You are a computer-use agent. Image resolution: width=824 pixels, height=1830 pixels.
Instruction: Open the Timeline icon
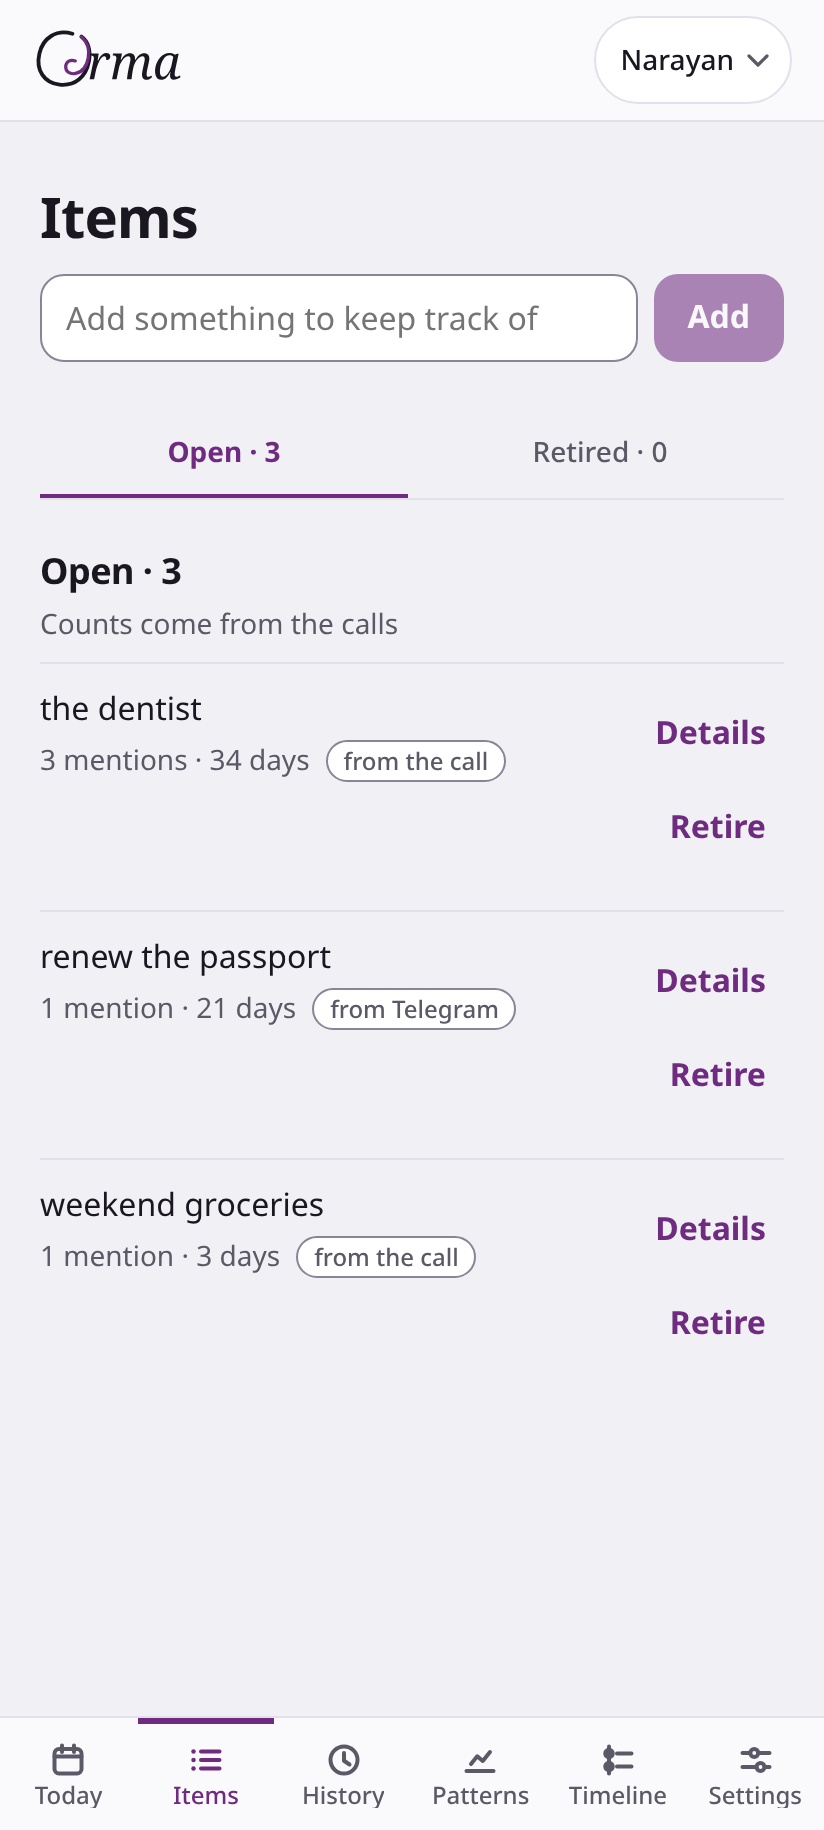coord(618,1760)
